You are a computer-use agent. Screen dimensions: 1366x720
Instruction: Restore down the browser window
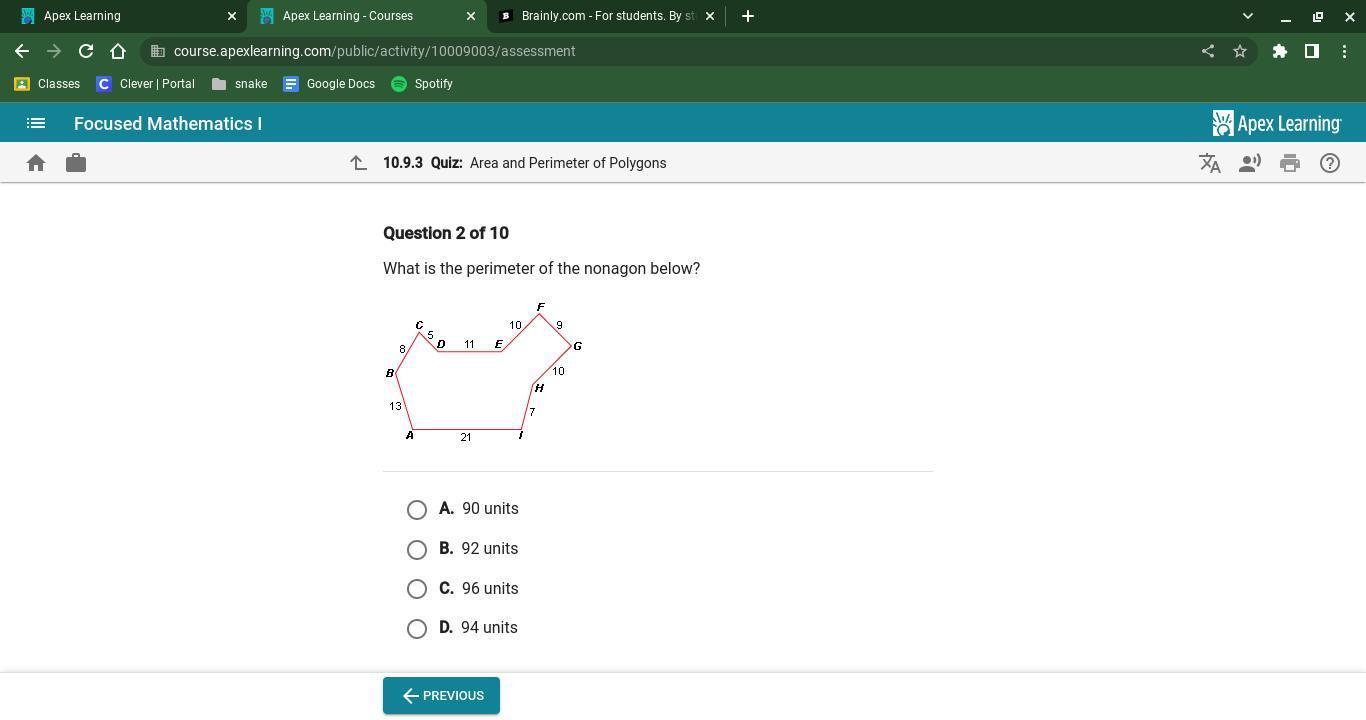pyautogui.click(x=1318, y=16)
